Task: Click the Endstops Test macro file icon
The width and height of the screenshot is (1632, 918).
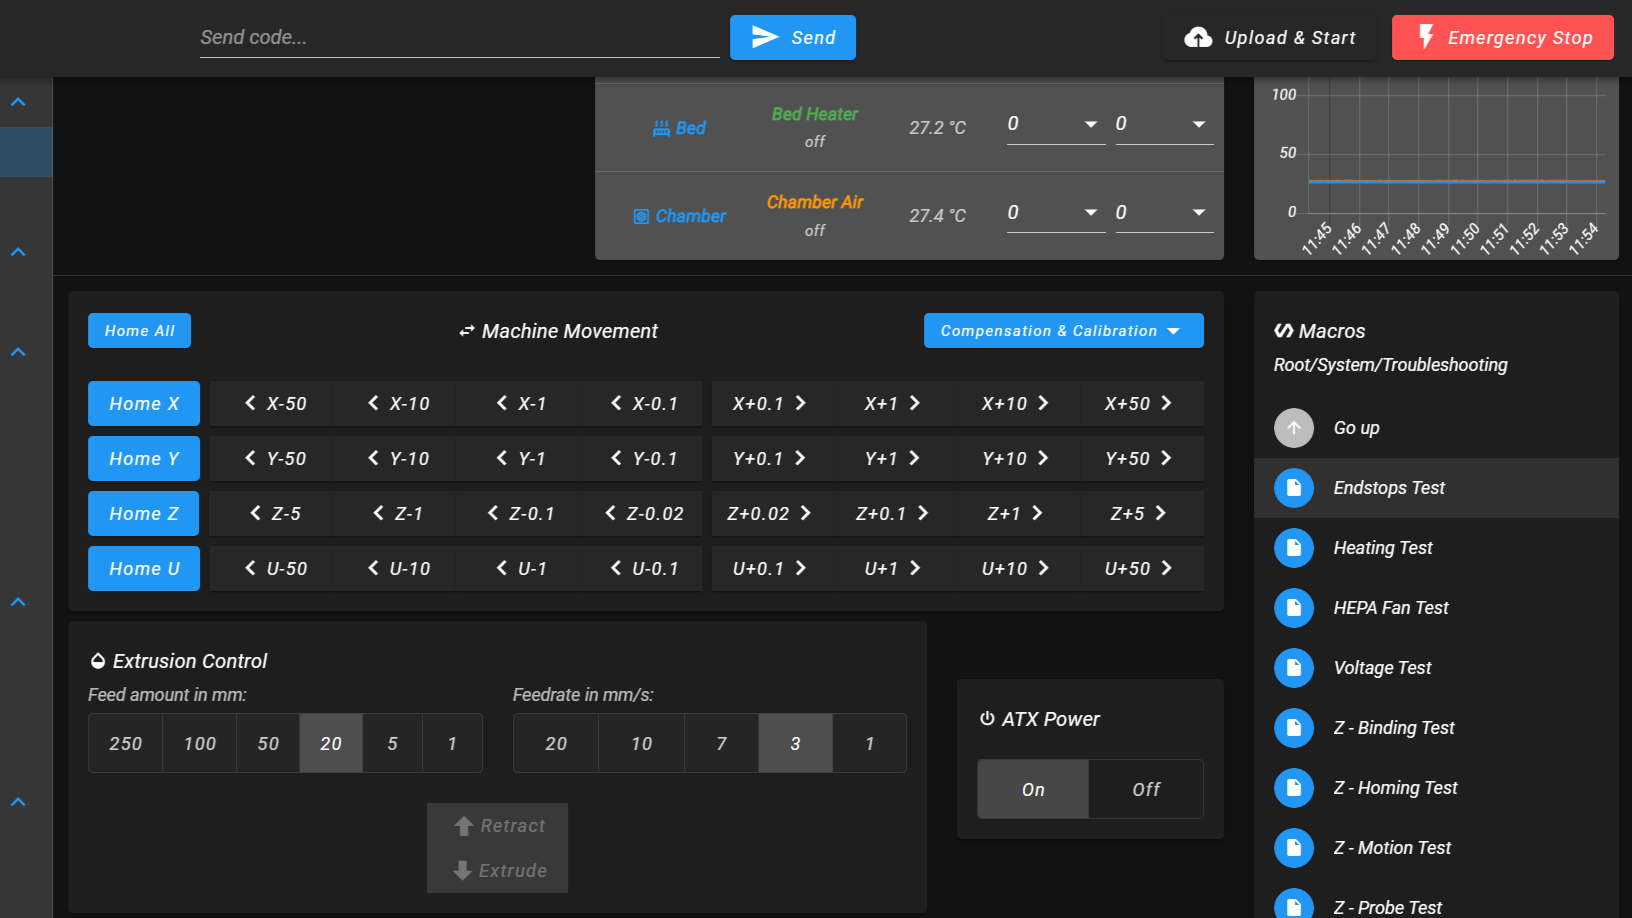Action: (1294, 488)
